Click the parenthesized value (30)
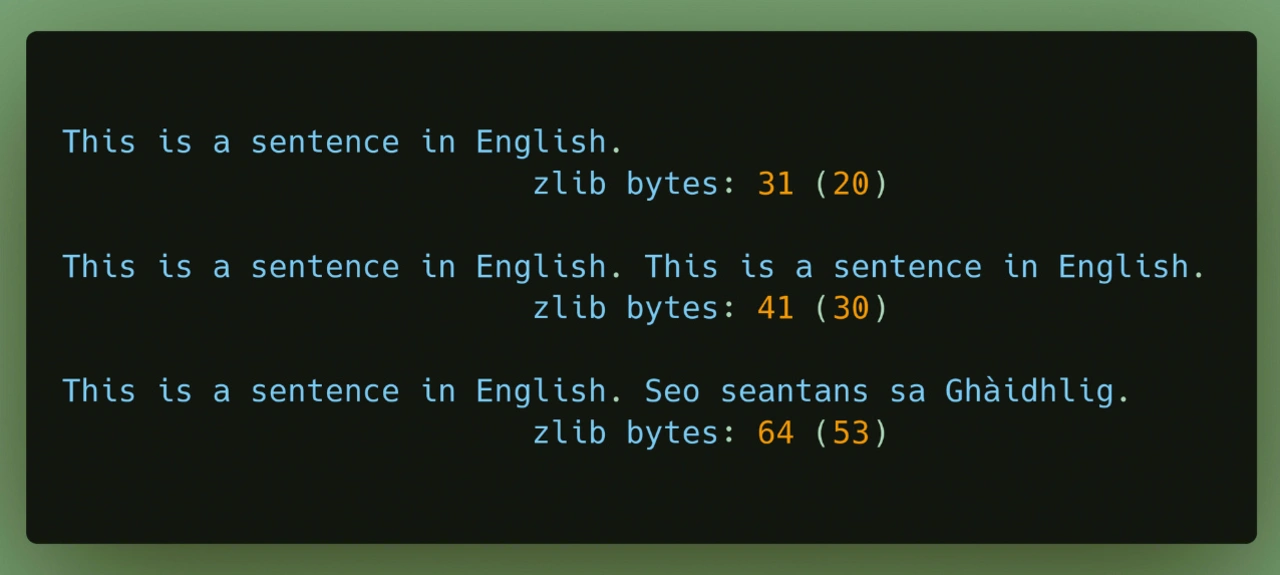The image size is (1280, 575). coord(850,309)
